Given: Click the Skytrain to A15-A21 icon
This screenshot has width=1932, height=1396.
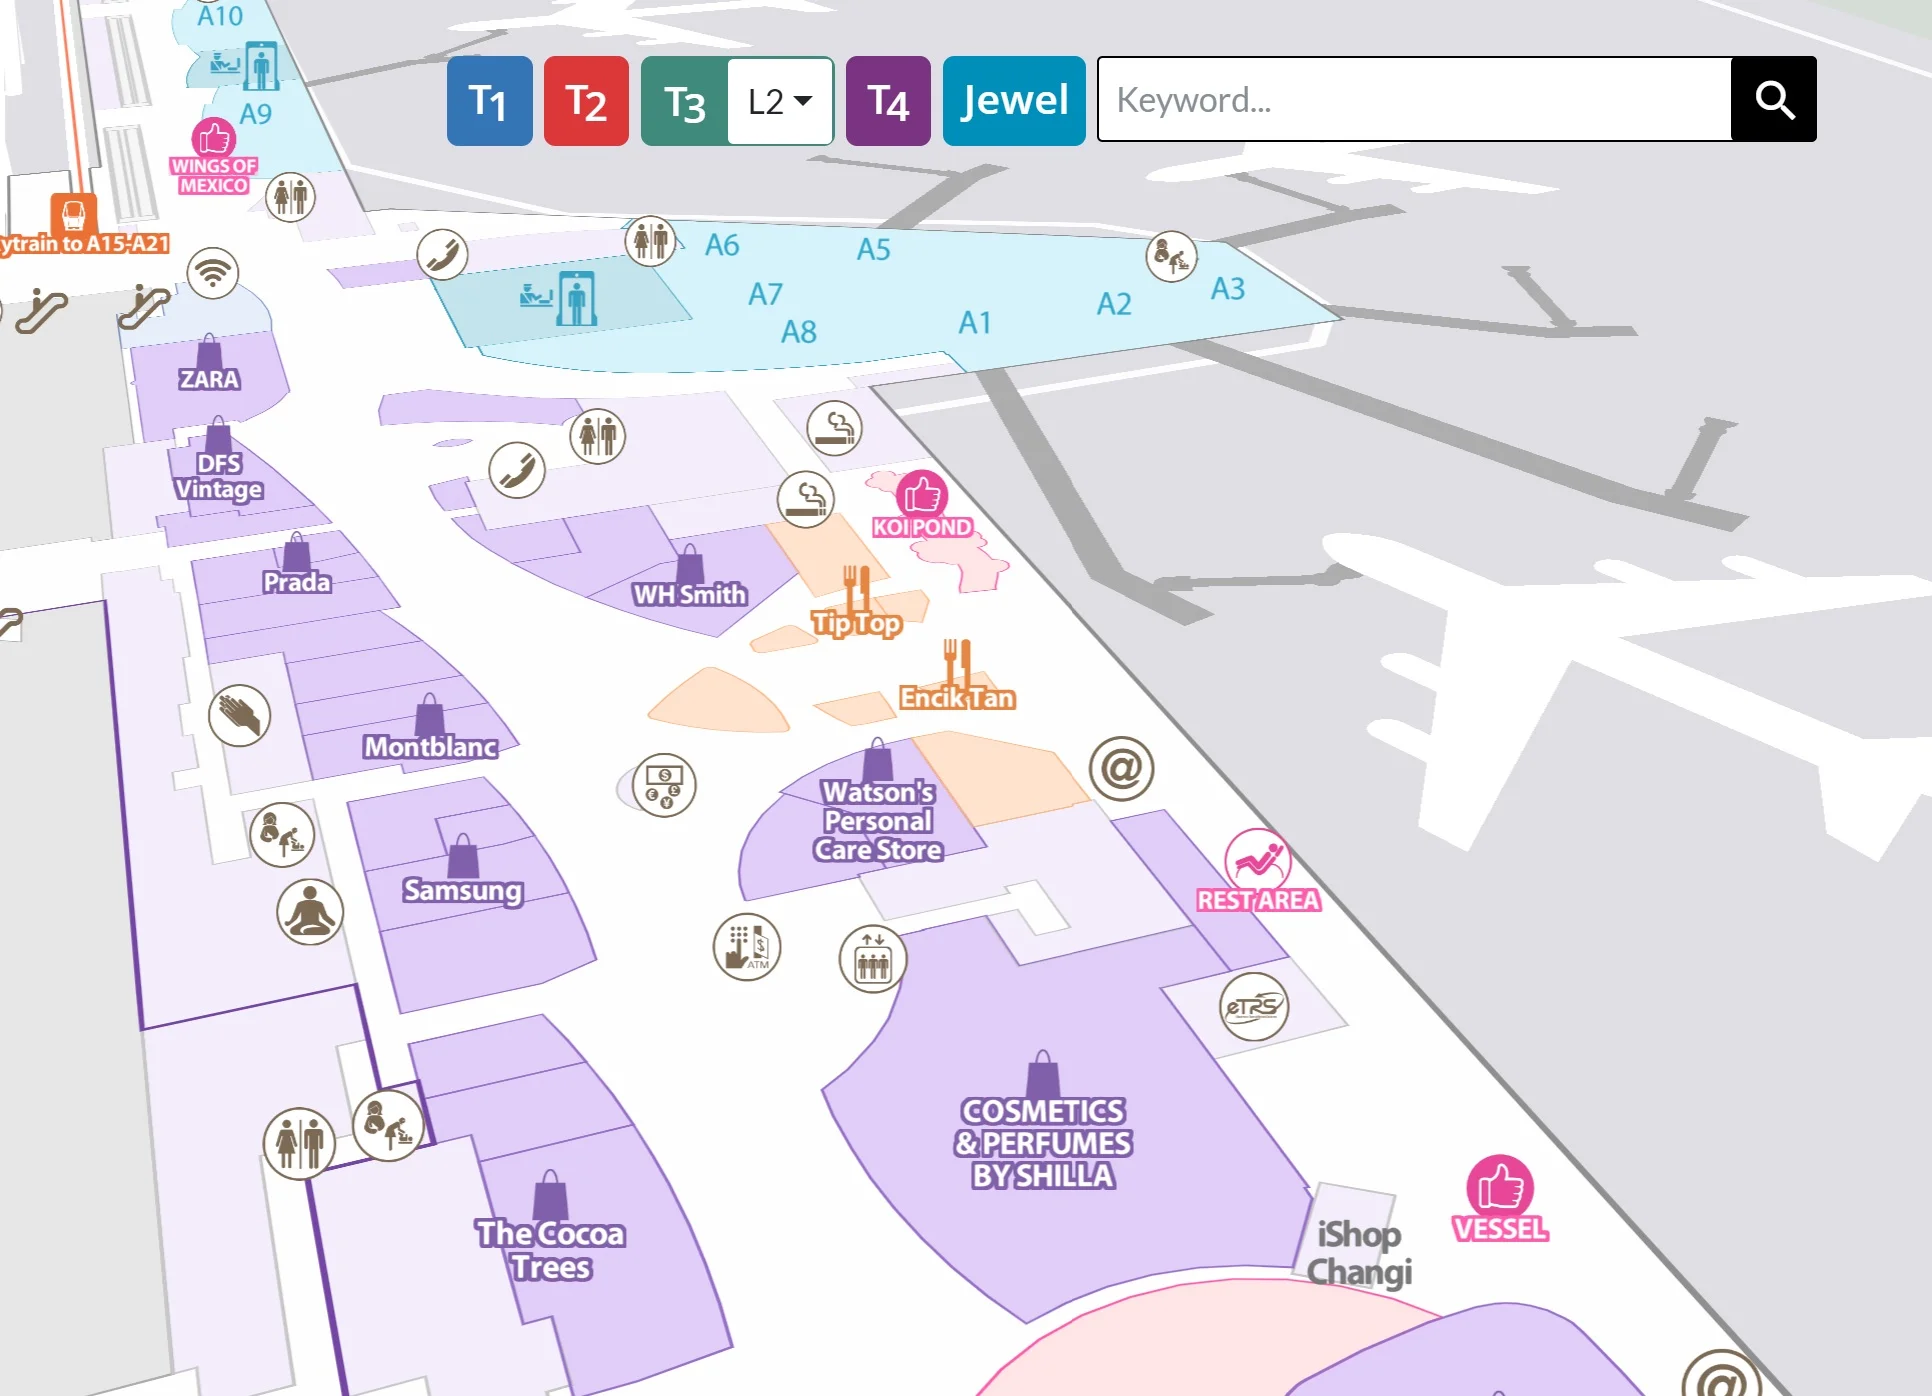Looking at the screenshot, I should coord(74,213).
